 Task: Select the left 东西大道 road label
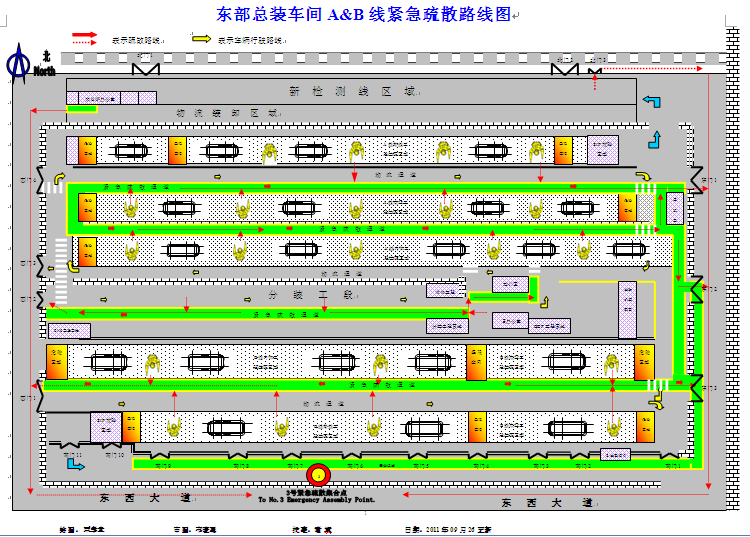pos(145,498)
